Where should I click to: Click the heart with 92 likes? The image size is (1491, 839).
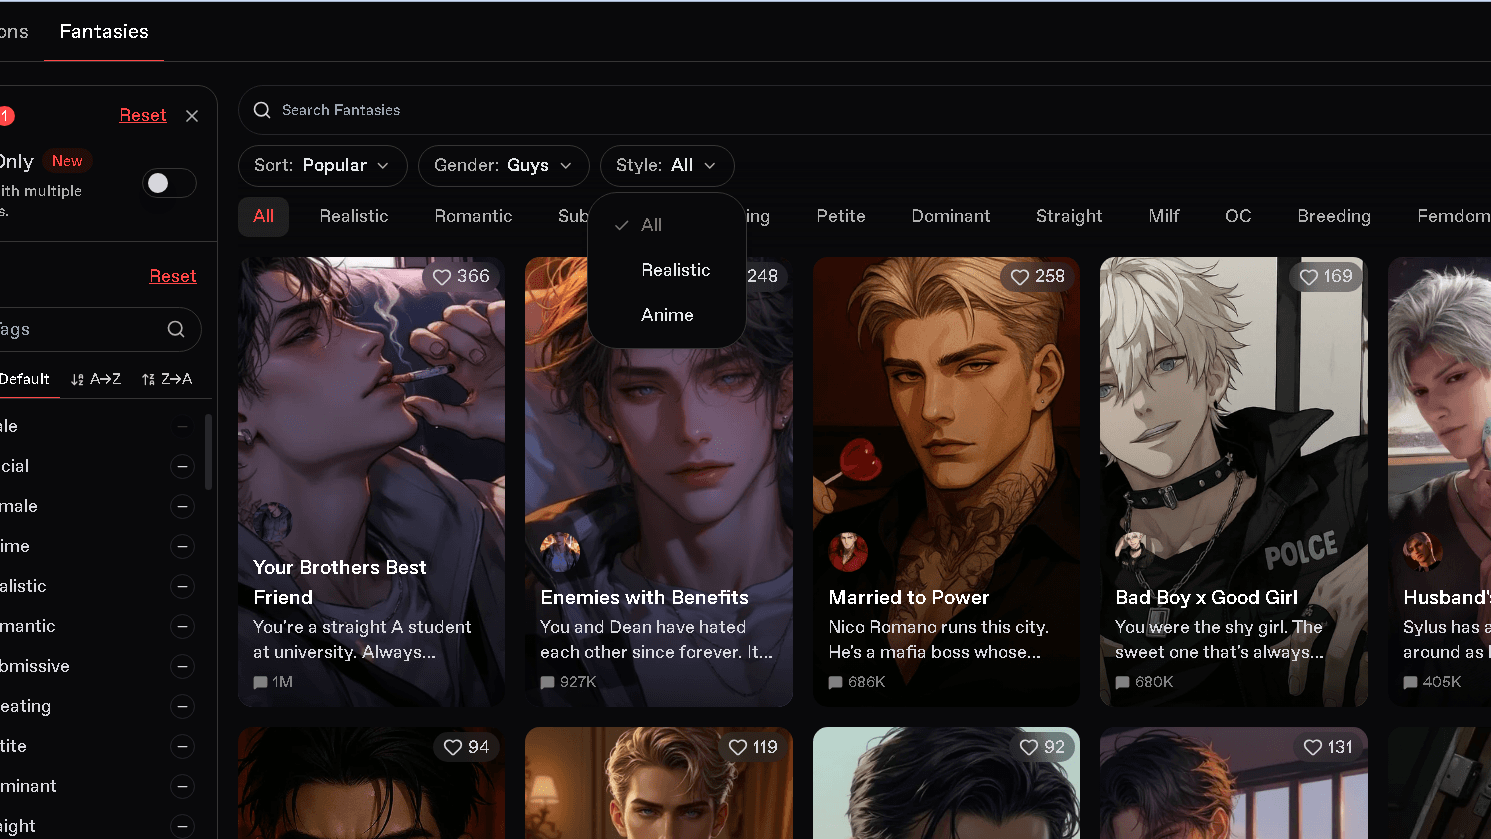point(1028,747)
